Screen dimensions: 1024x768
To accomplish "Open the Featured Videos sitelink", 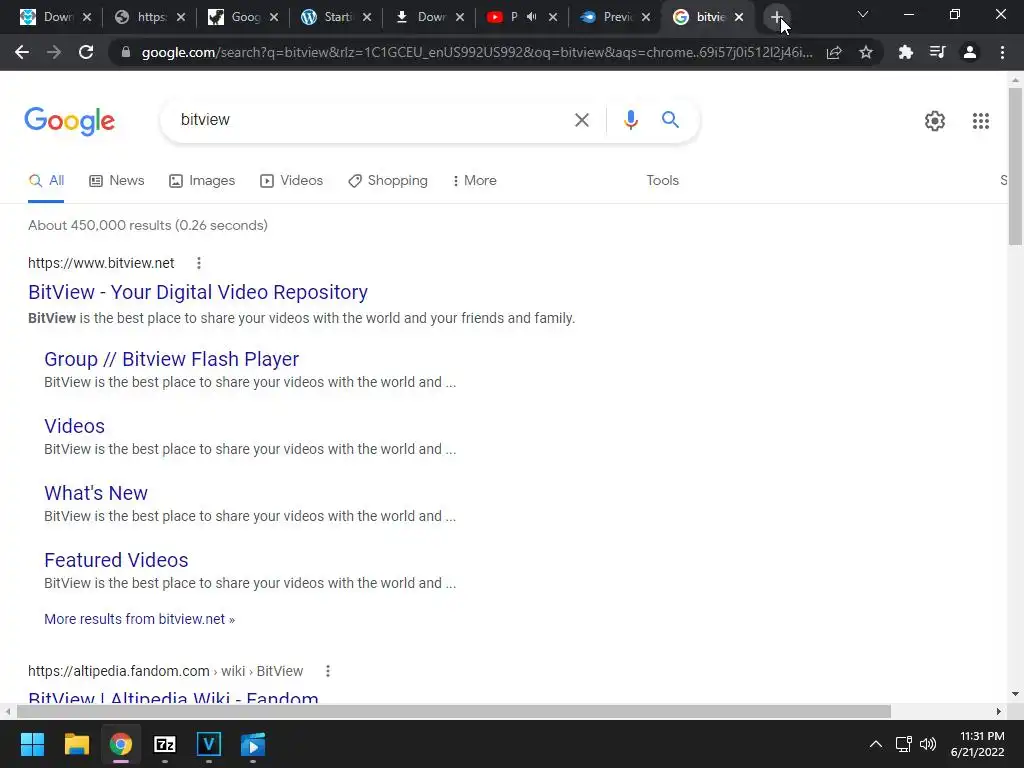I will click(x=116, y=560).
